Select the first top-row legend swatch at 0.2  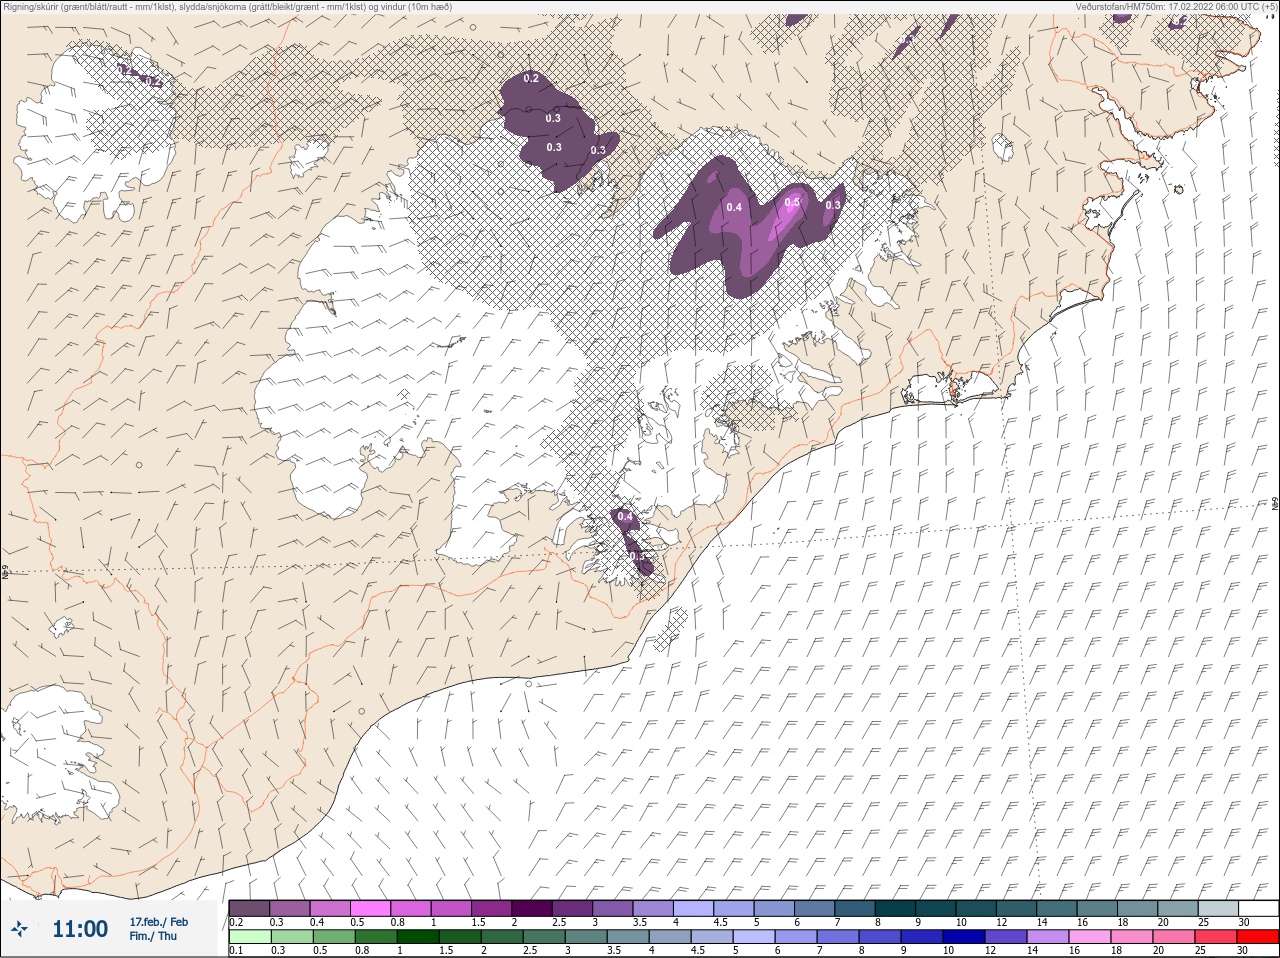click(x=249, y=908)
